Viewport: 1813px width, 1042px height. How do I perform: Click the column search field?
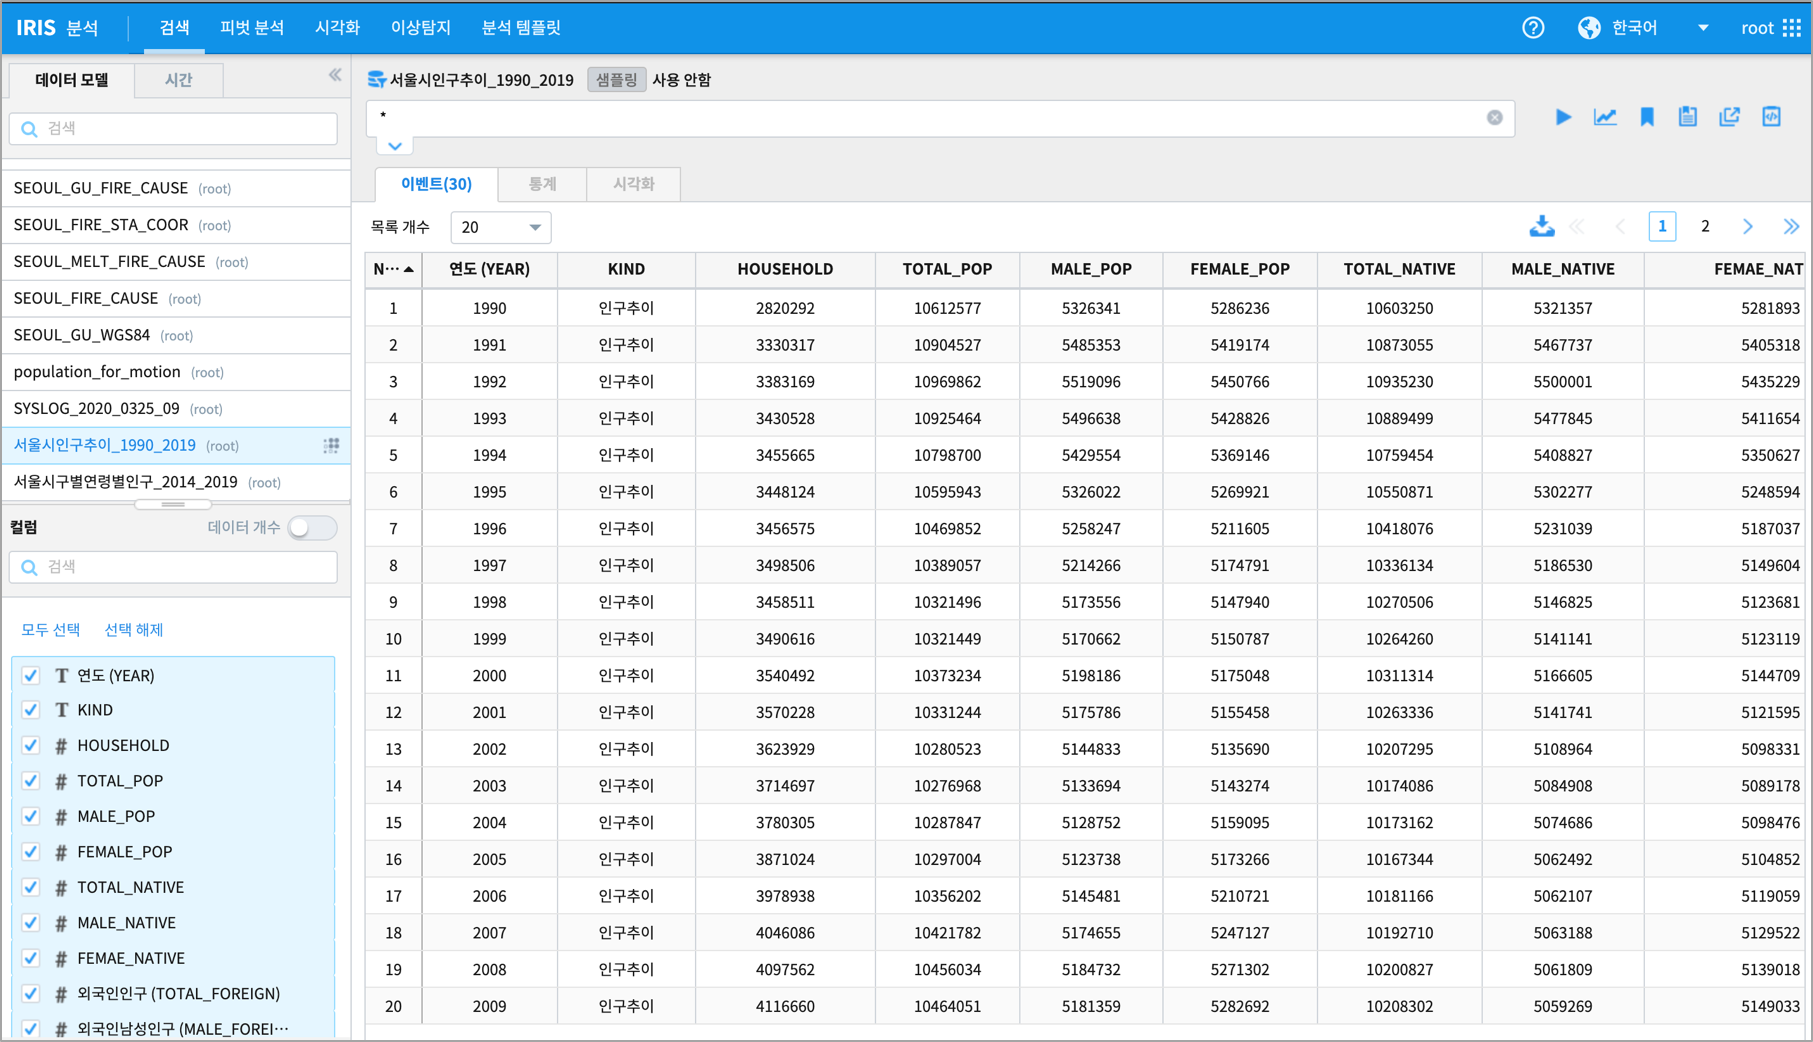point(173,567)
